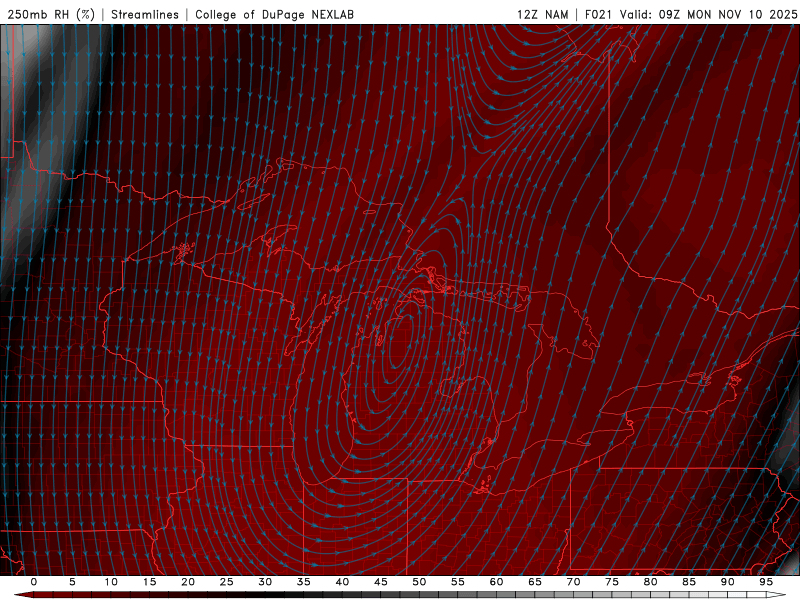This screenshot has width=800, height=600.
Task: Click the 20 value on the color scale
Action: [188, 582]
